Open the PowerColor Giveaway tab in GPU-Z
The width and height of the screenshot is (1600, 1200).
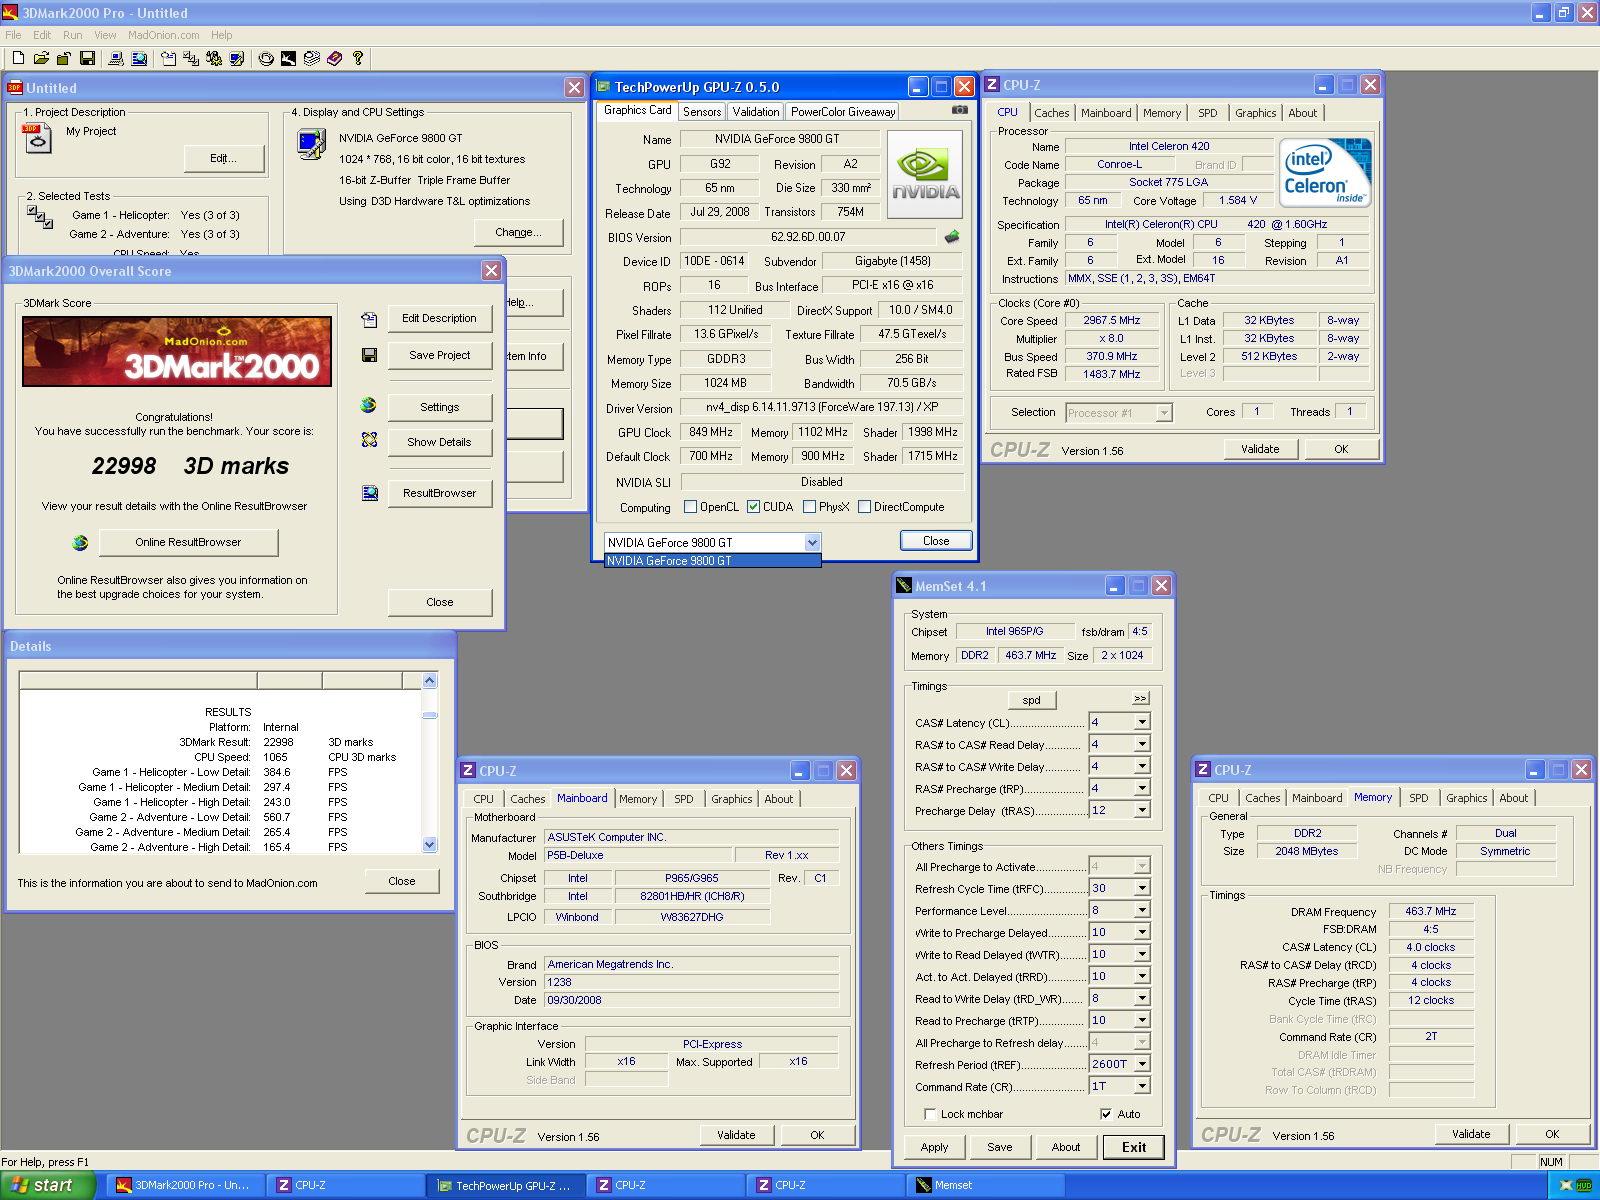click(x=843, y=112)
